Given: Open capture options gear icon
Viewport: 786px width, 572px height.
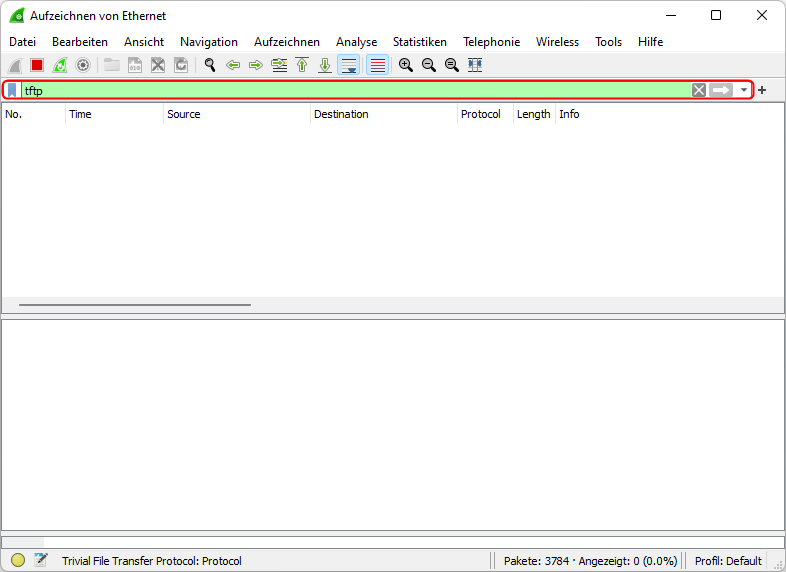Looking at the screenshot, I should pos(83,65).
